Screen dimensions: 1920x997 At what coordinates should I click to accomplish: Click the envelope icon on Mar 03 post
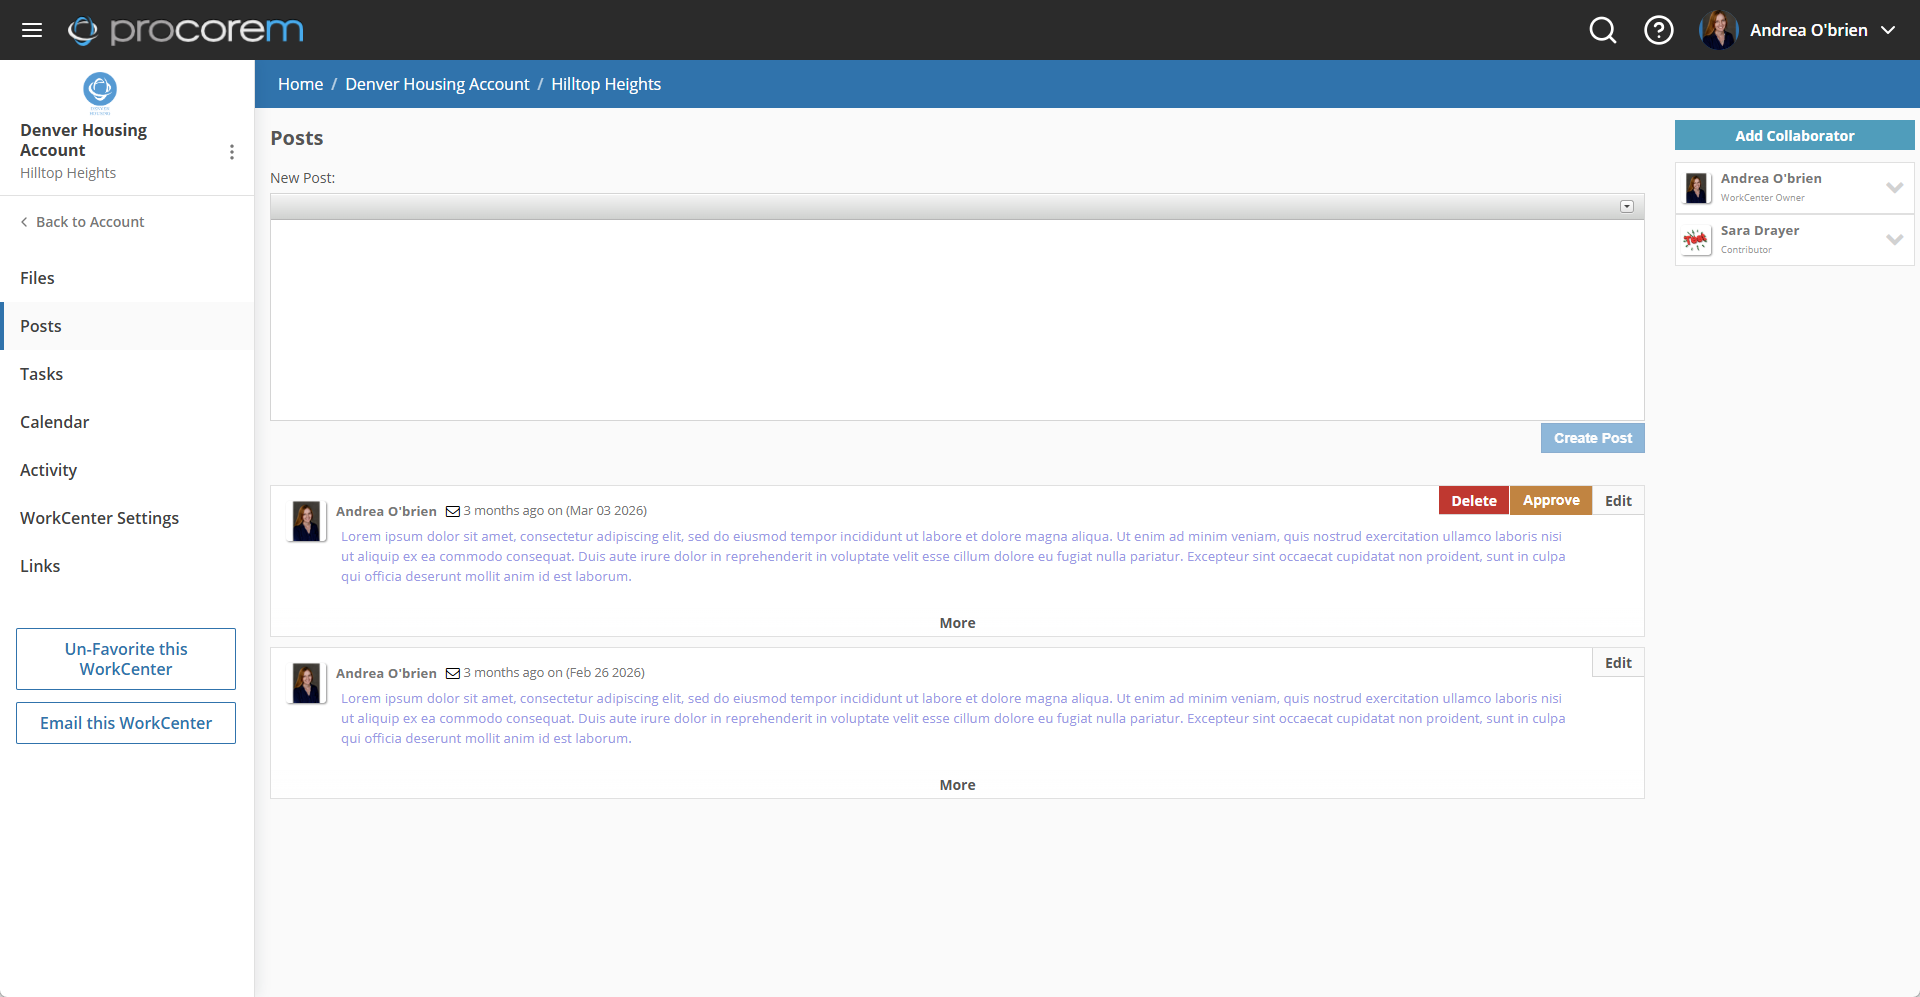[x=453, y=511]
